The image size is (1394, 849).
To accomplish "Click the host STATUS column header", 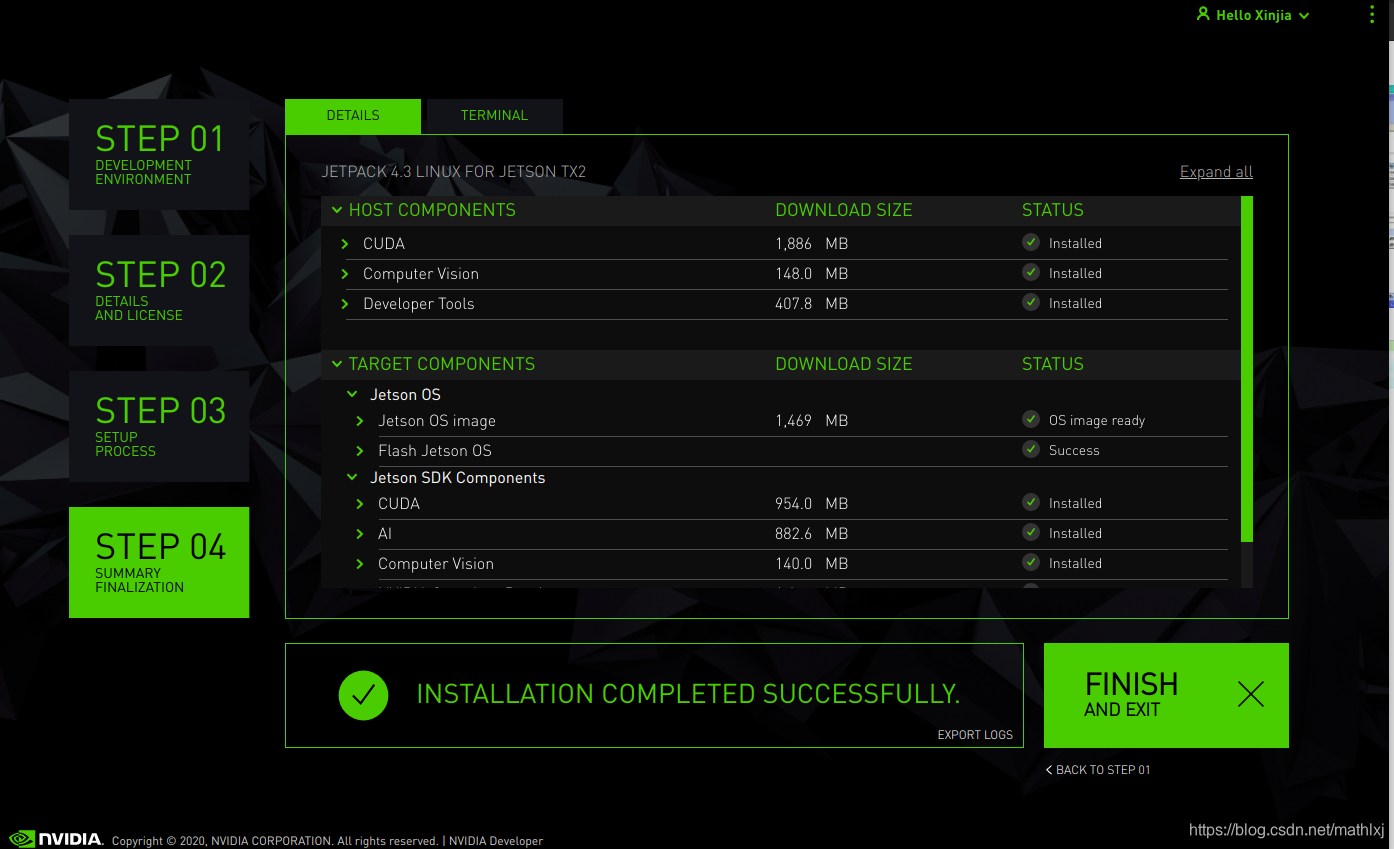I will tap(1053, 210).
